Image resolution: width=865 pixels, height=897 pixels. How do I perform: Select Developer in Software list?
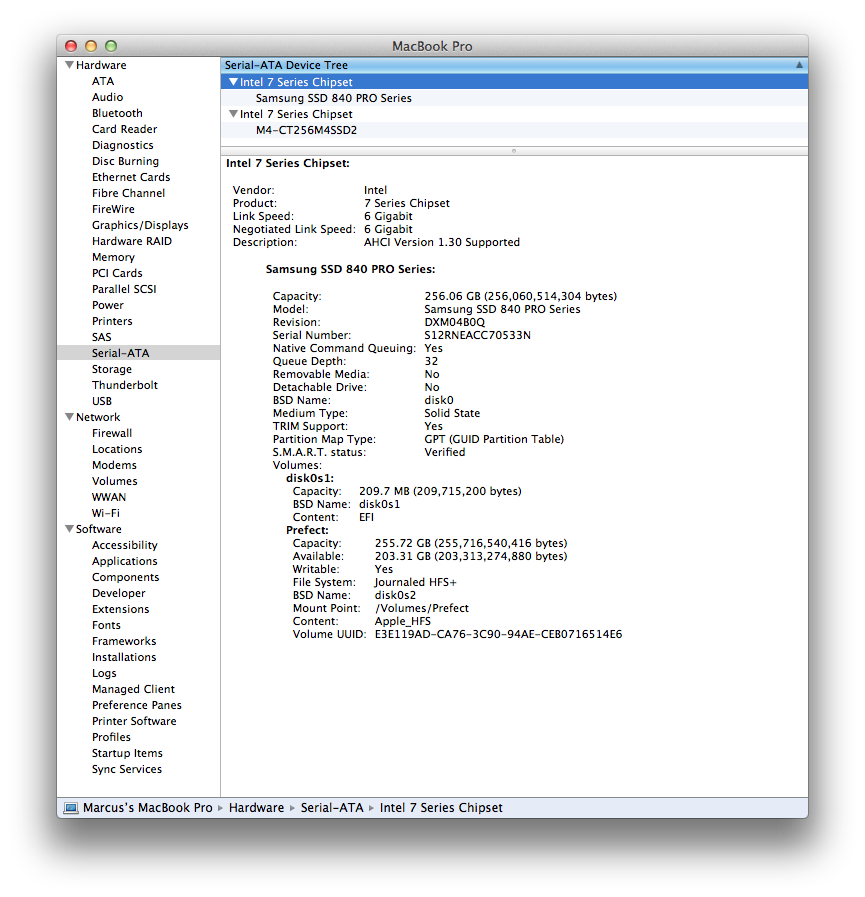tap(118, 594)
